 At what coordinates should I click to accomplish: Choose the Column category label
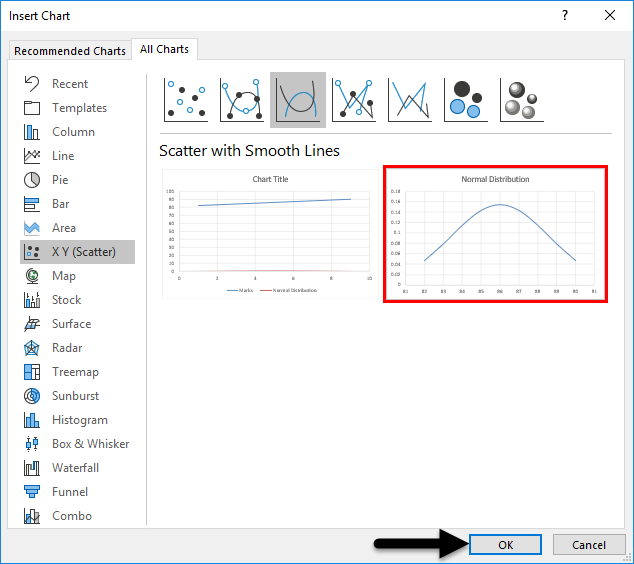73,132
